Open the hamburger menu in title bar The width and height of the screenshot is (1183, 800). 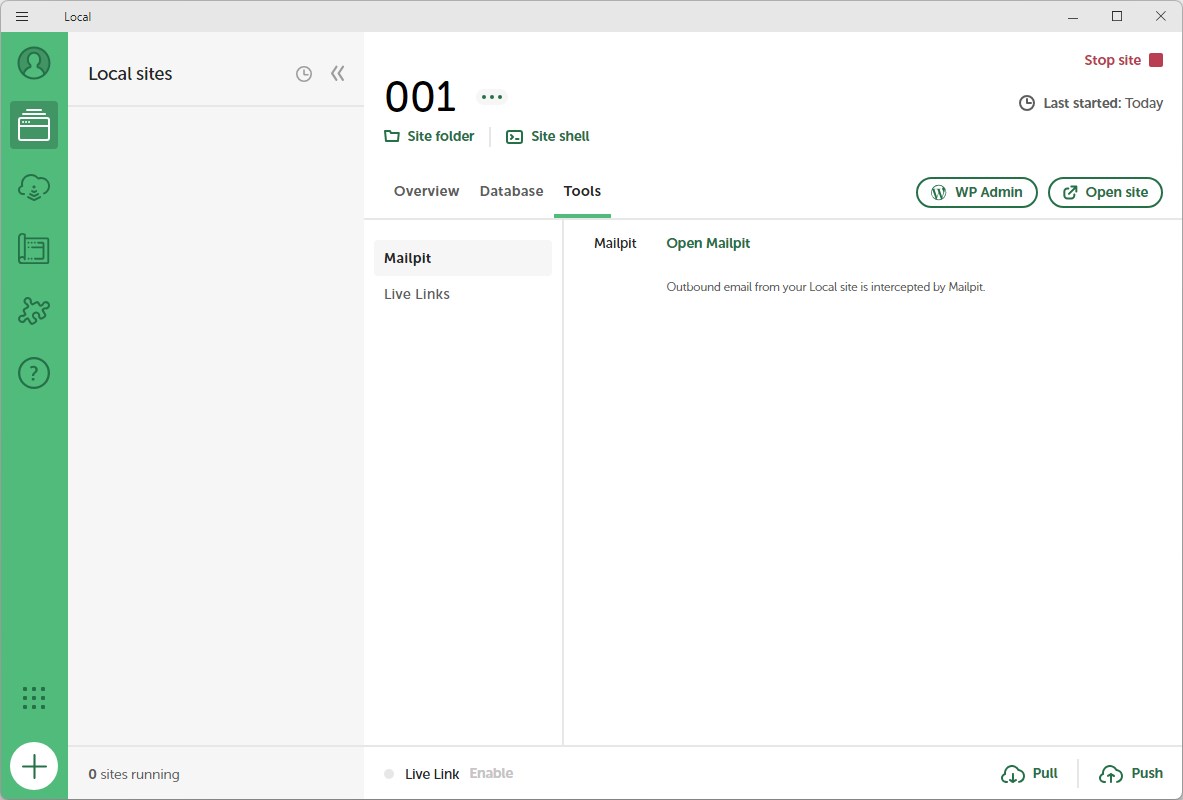(22, 17)
